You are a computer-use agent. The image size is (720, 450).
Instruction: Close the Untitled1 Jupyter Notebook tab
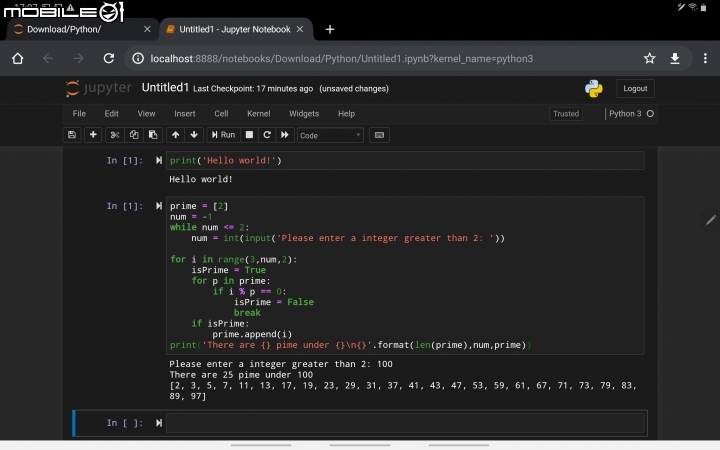(x=300, y=29)
